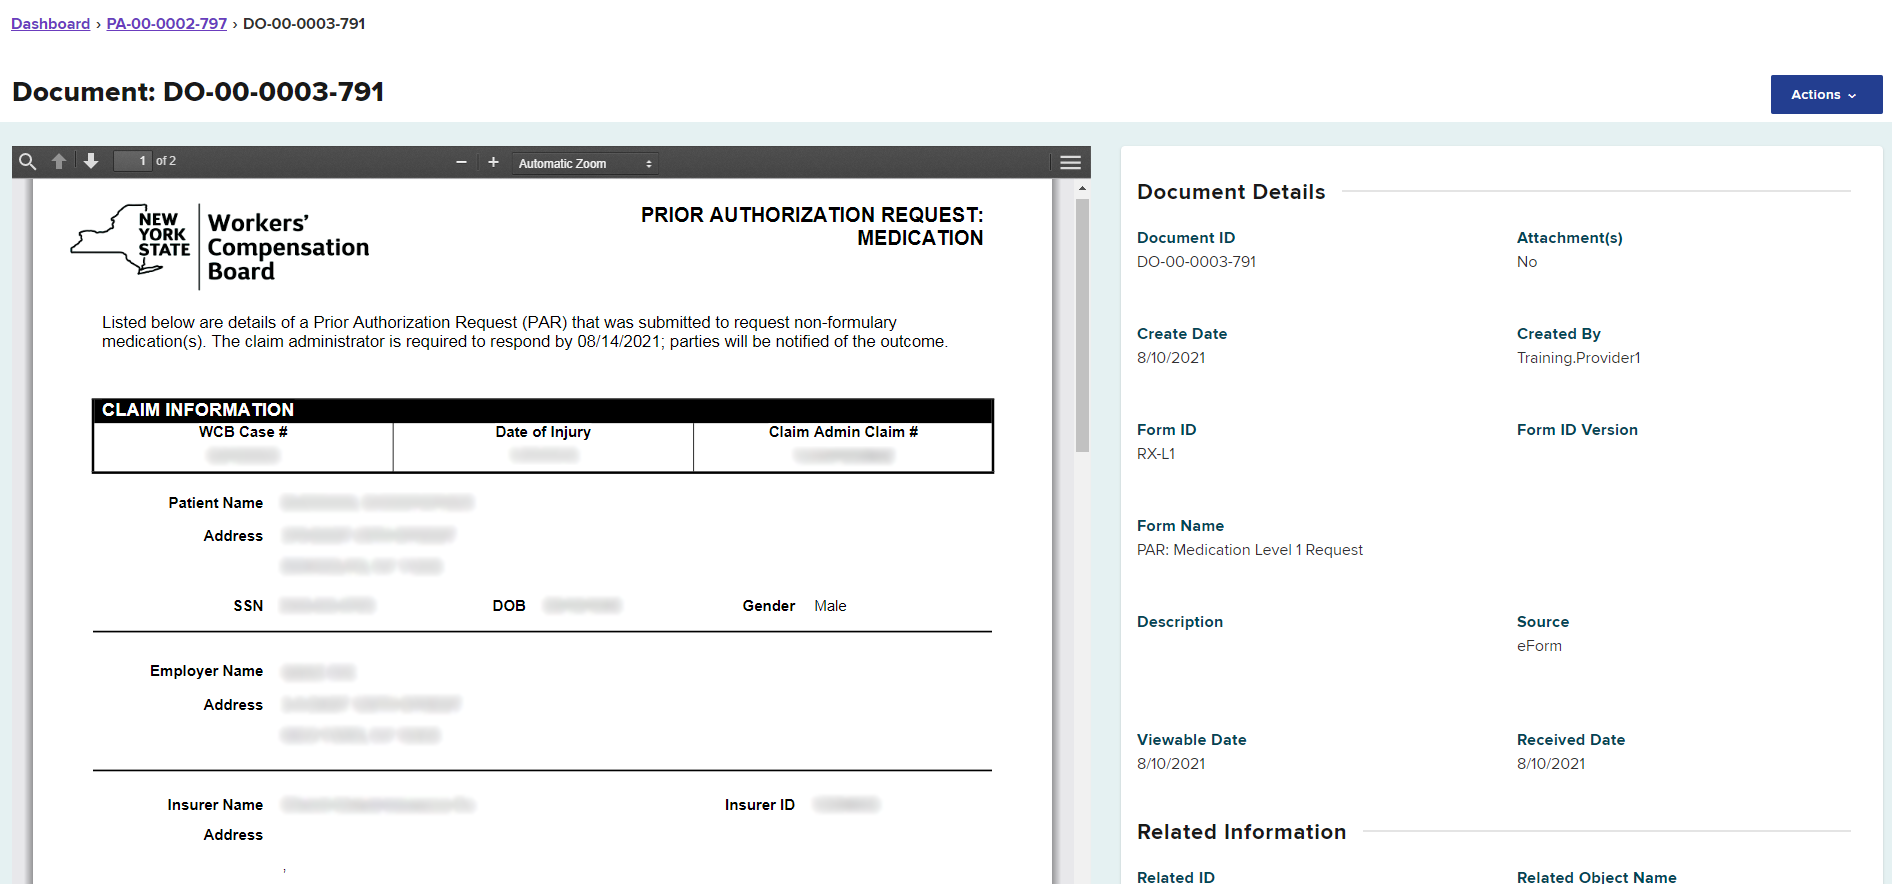
Task: Go to next page with down arrow
Action: (x=91, y=162)
